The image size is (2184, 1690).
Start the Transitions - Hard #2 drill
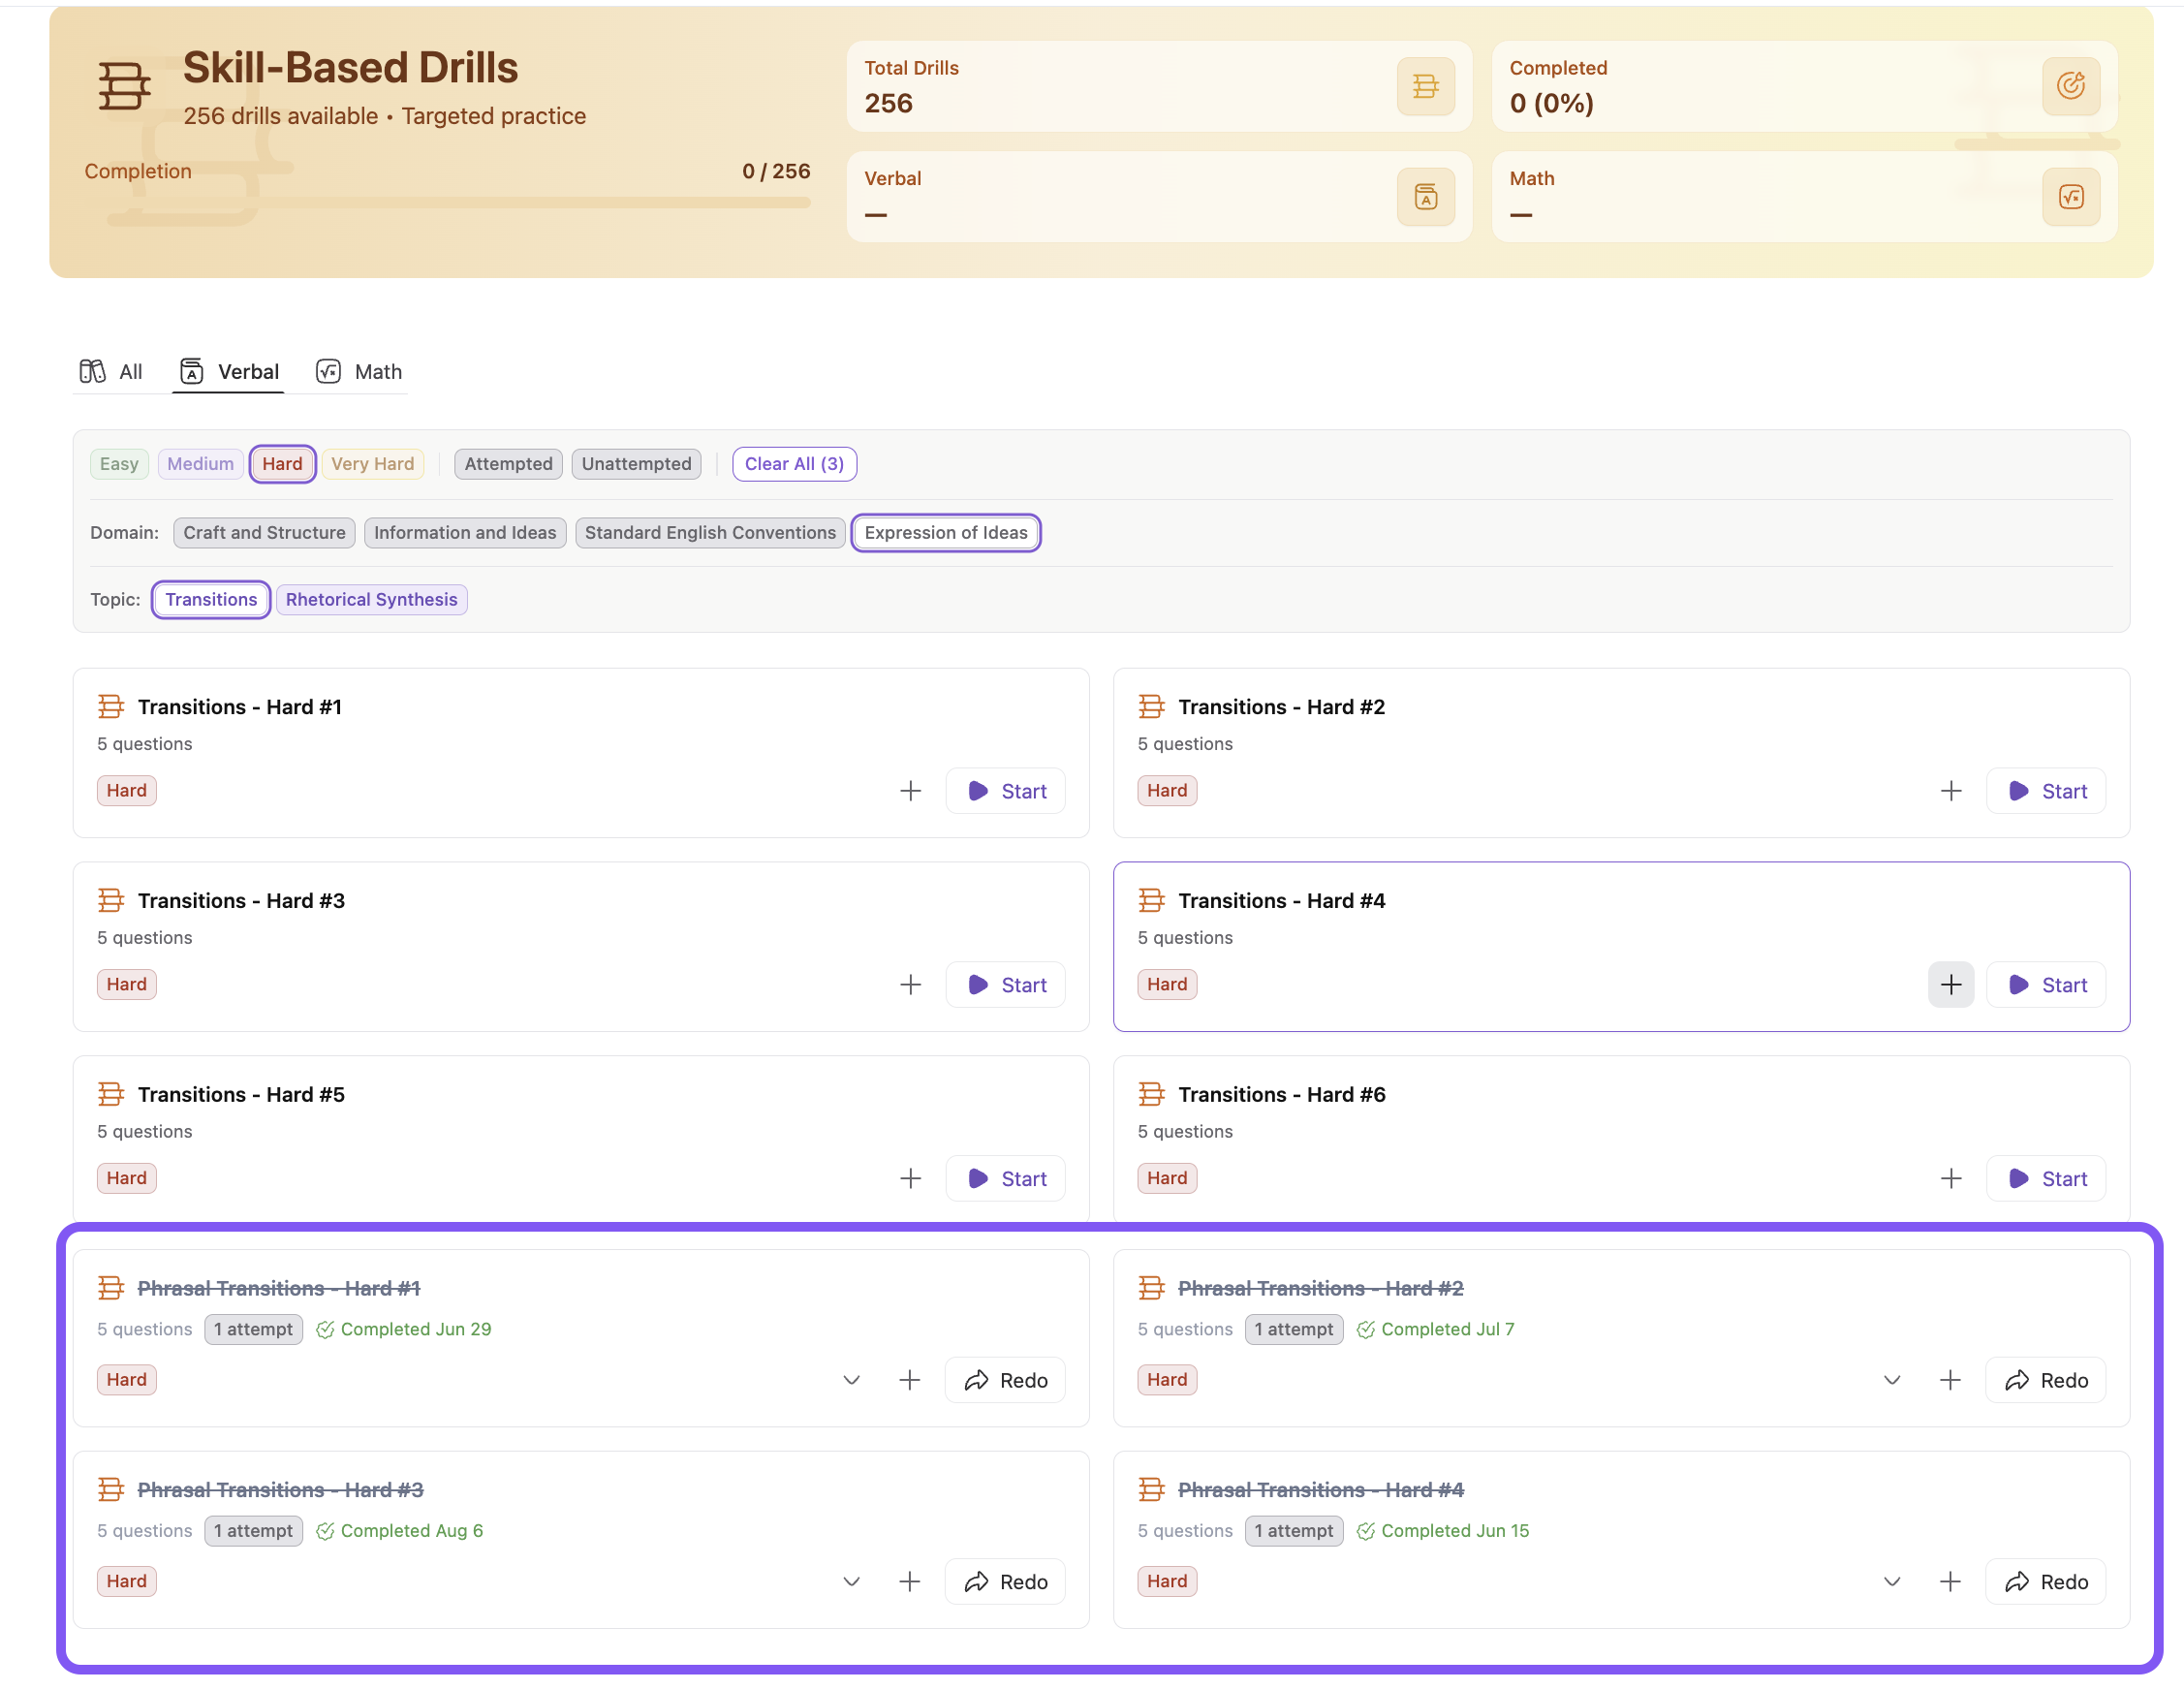tap(2045, 791)
